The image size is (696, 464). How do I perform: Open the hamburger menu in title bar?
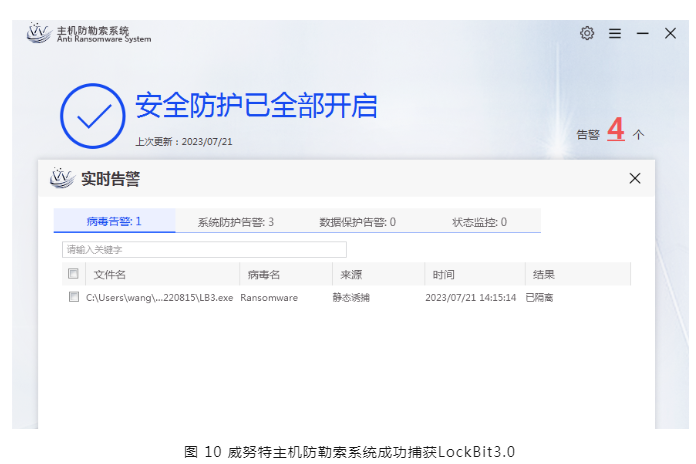615,33
